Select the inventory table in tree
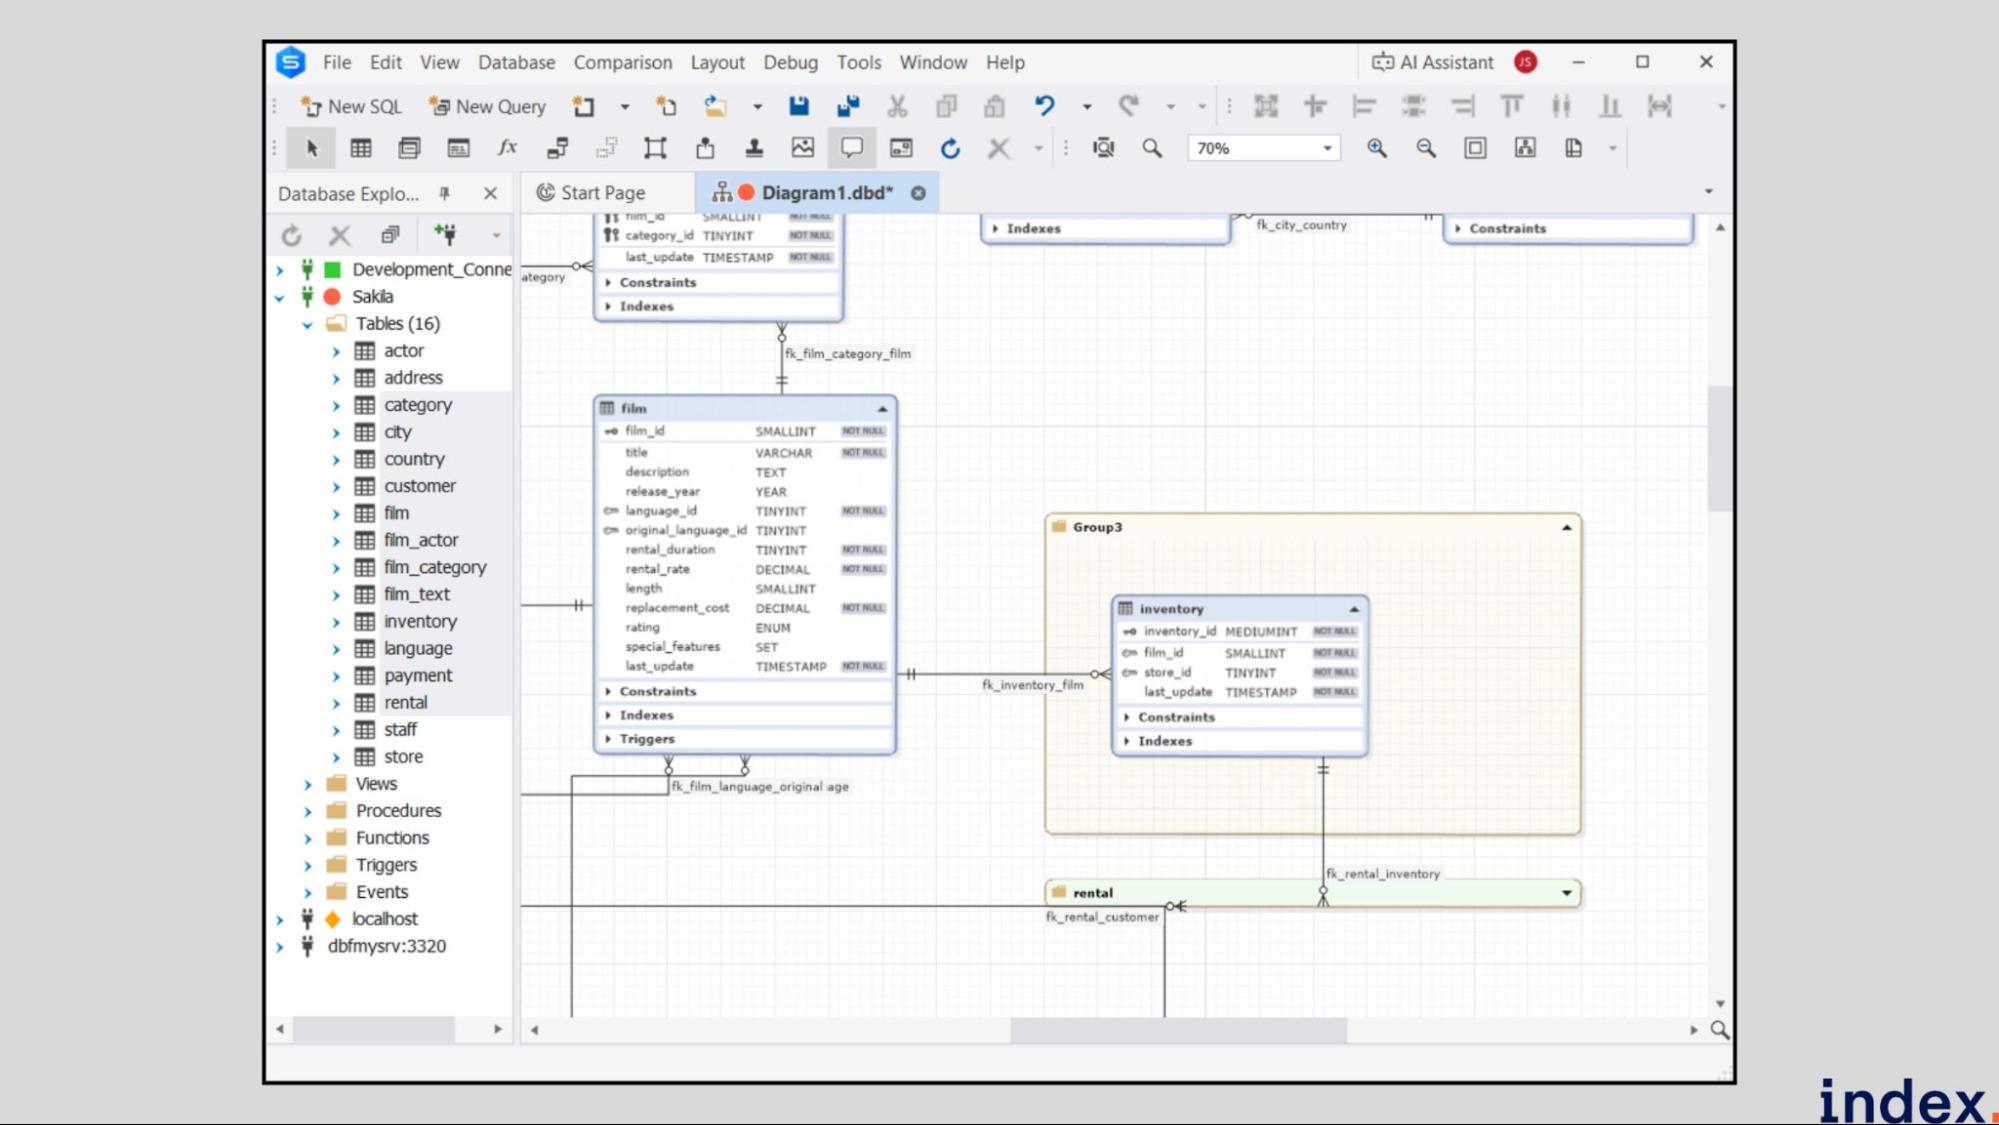 click(420, 621)
